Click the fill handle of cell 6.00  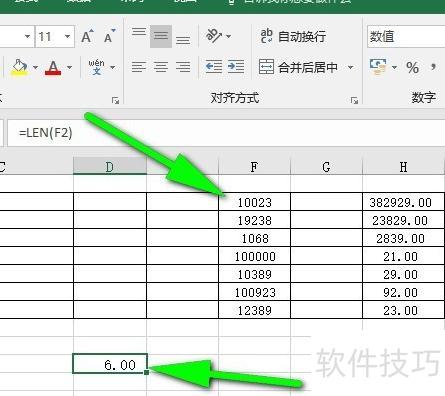point(147,372)
